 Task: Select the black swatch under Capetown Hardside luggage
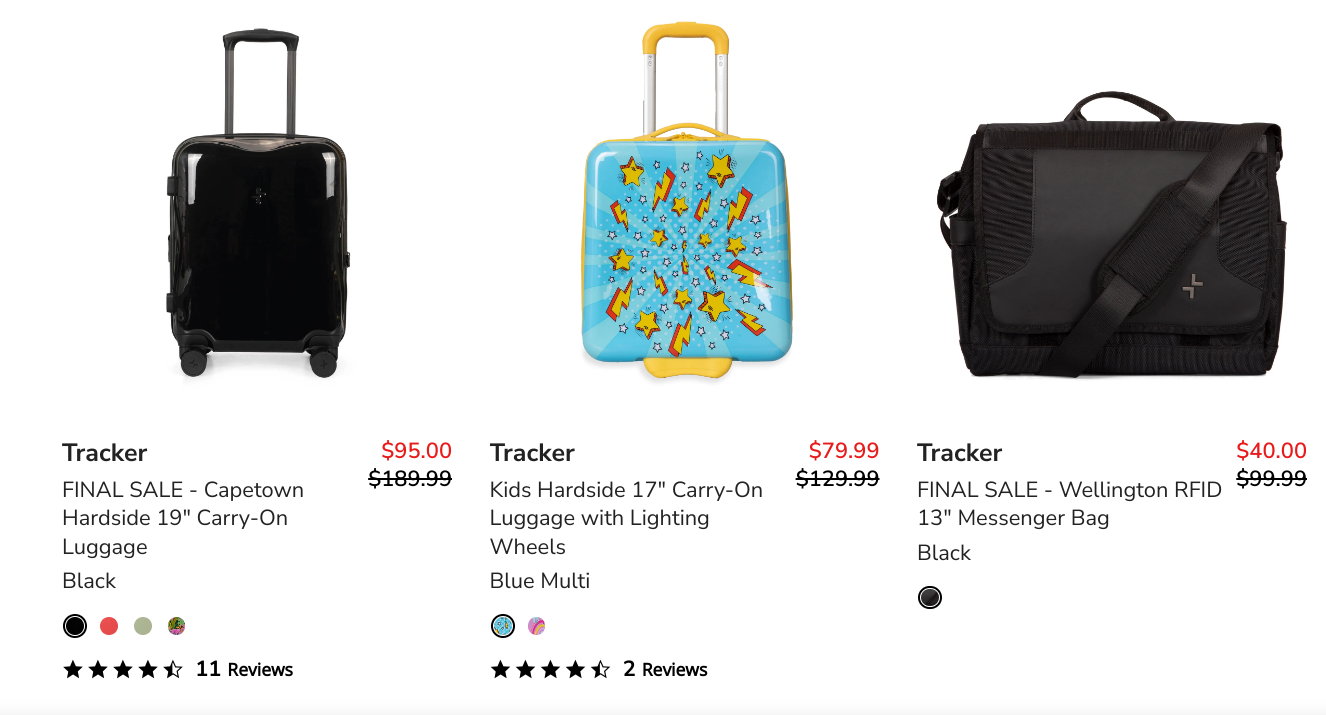pos(75,626)
